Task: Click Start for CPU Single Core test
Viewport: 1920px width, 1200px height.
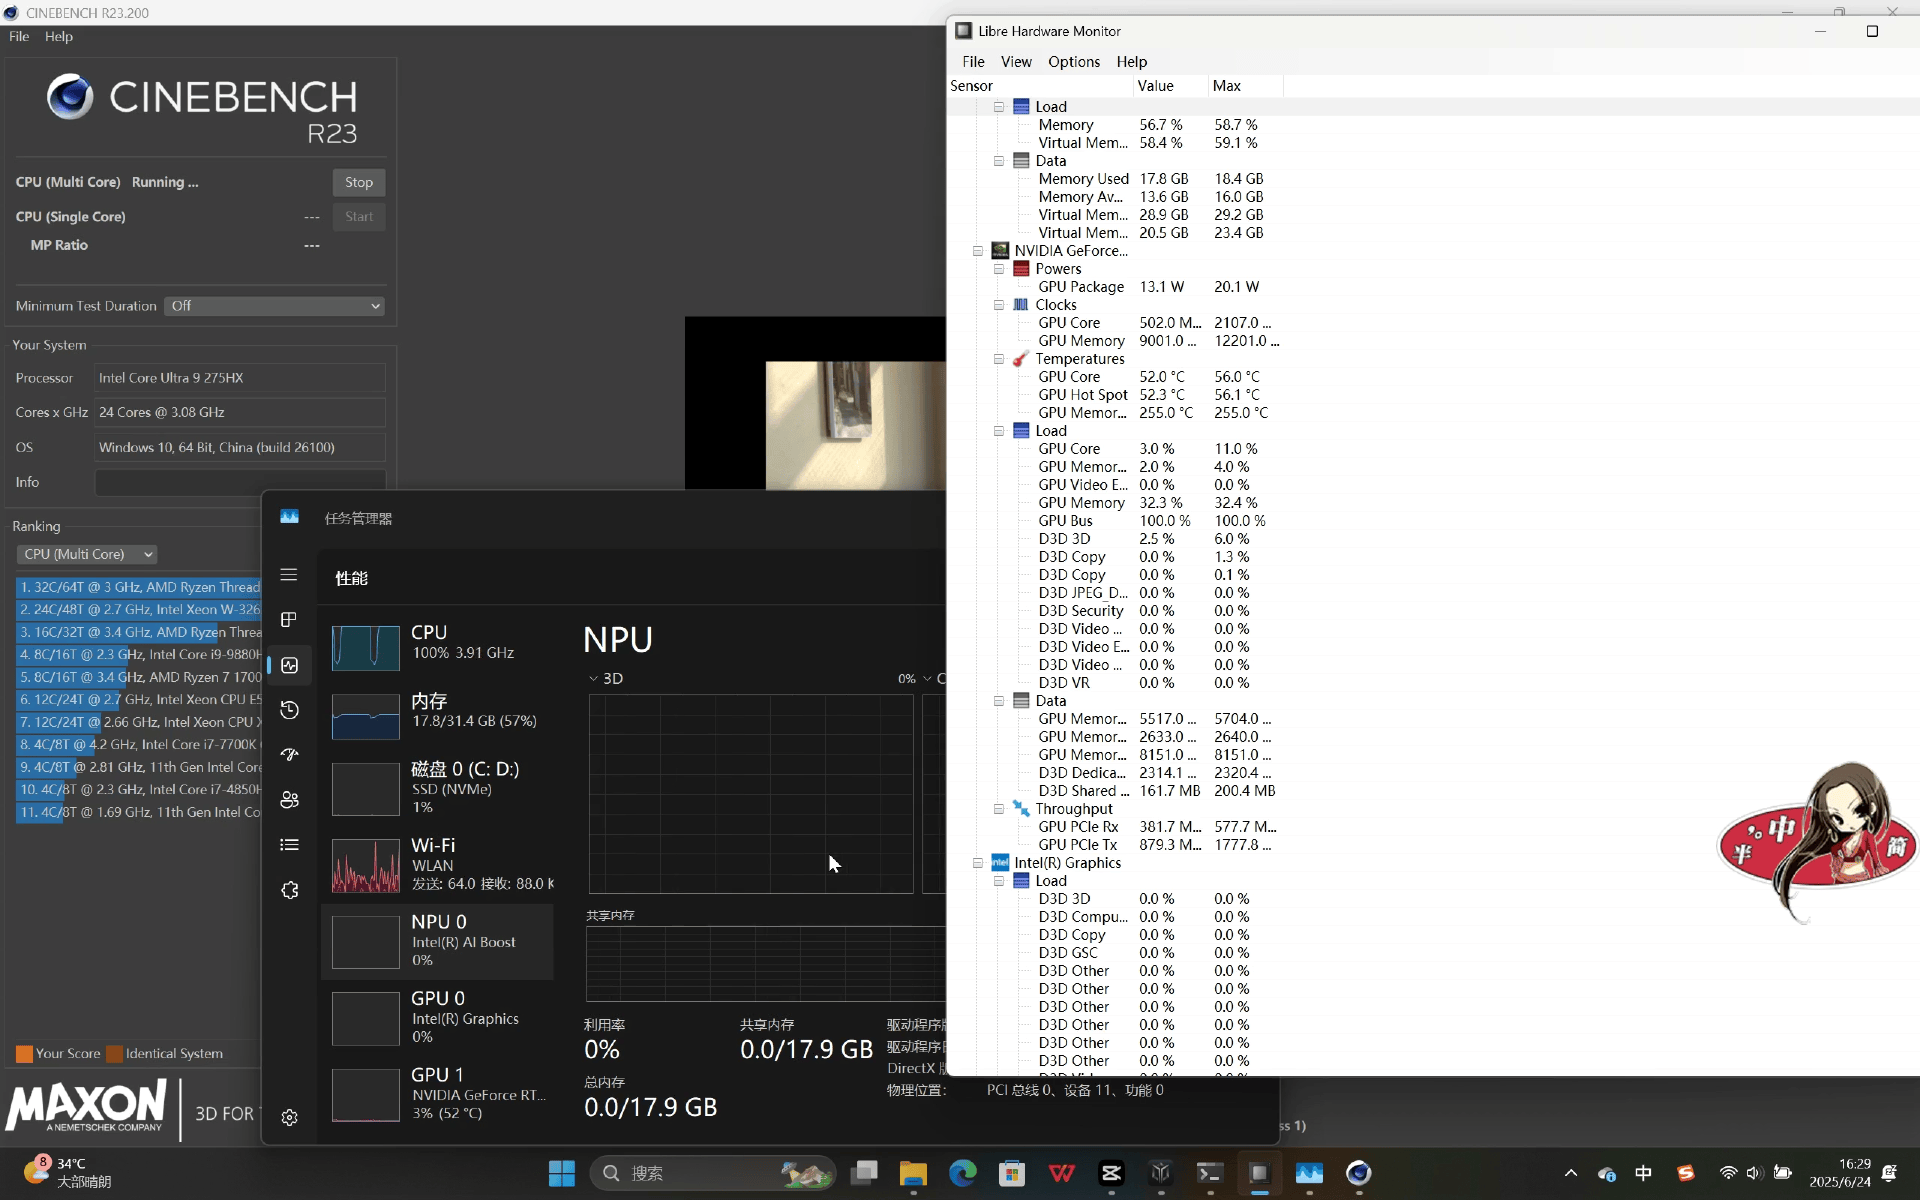Action: 359,216
